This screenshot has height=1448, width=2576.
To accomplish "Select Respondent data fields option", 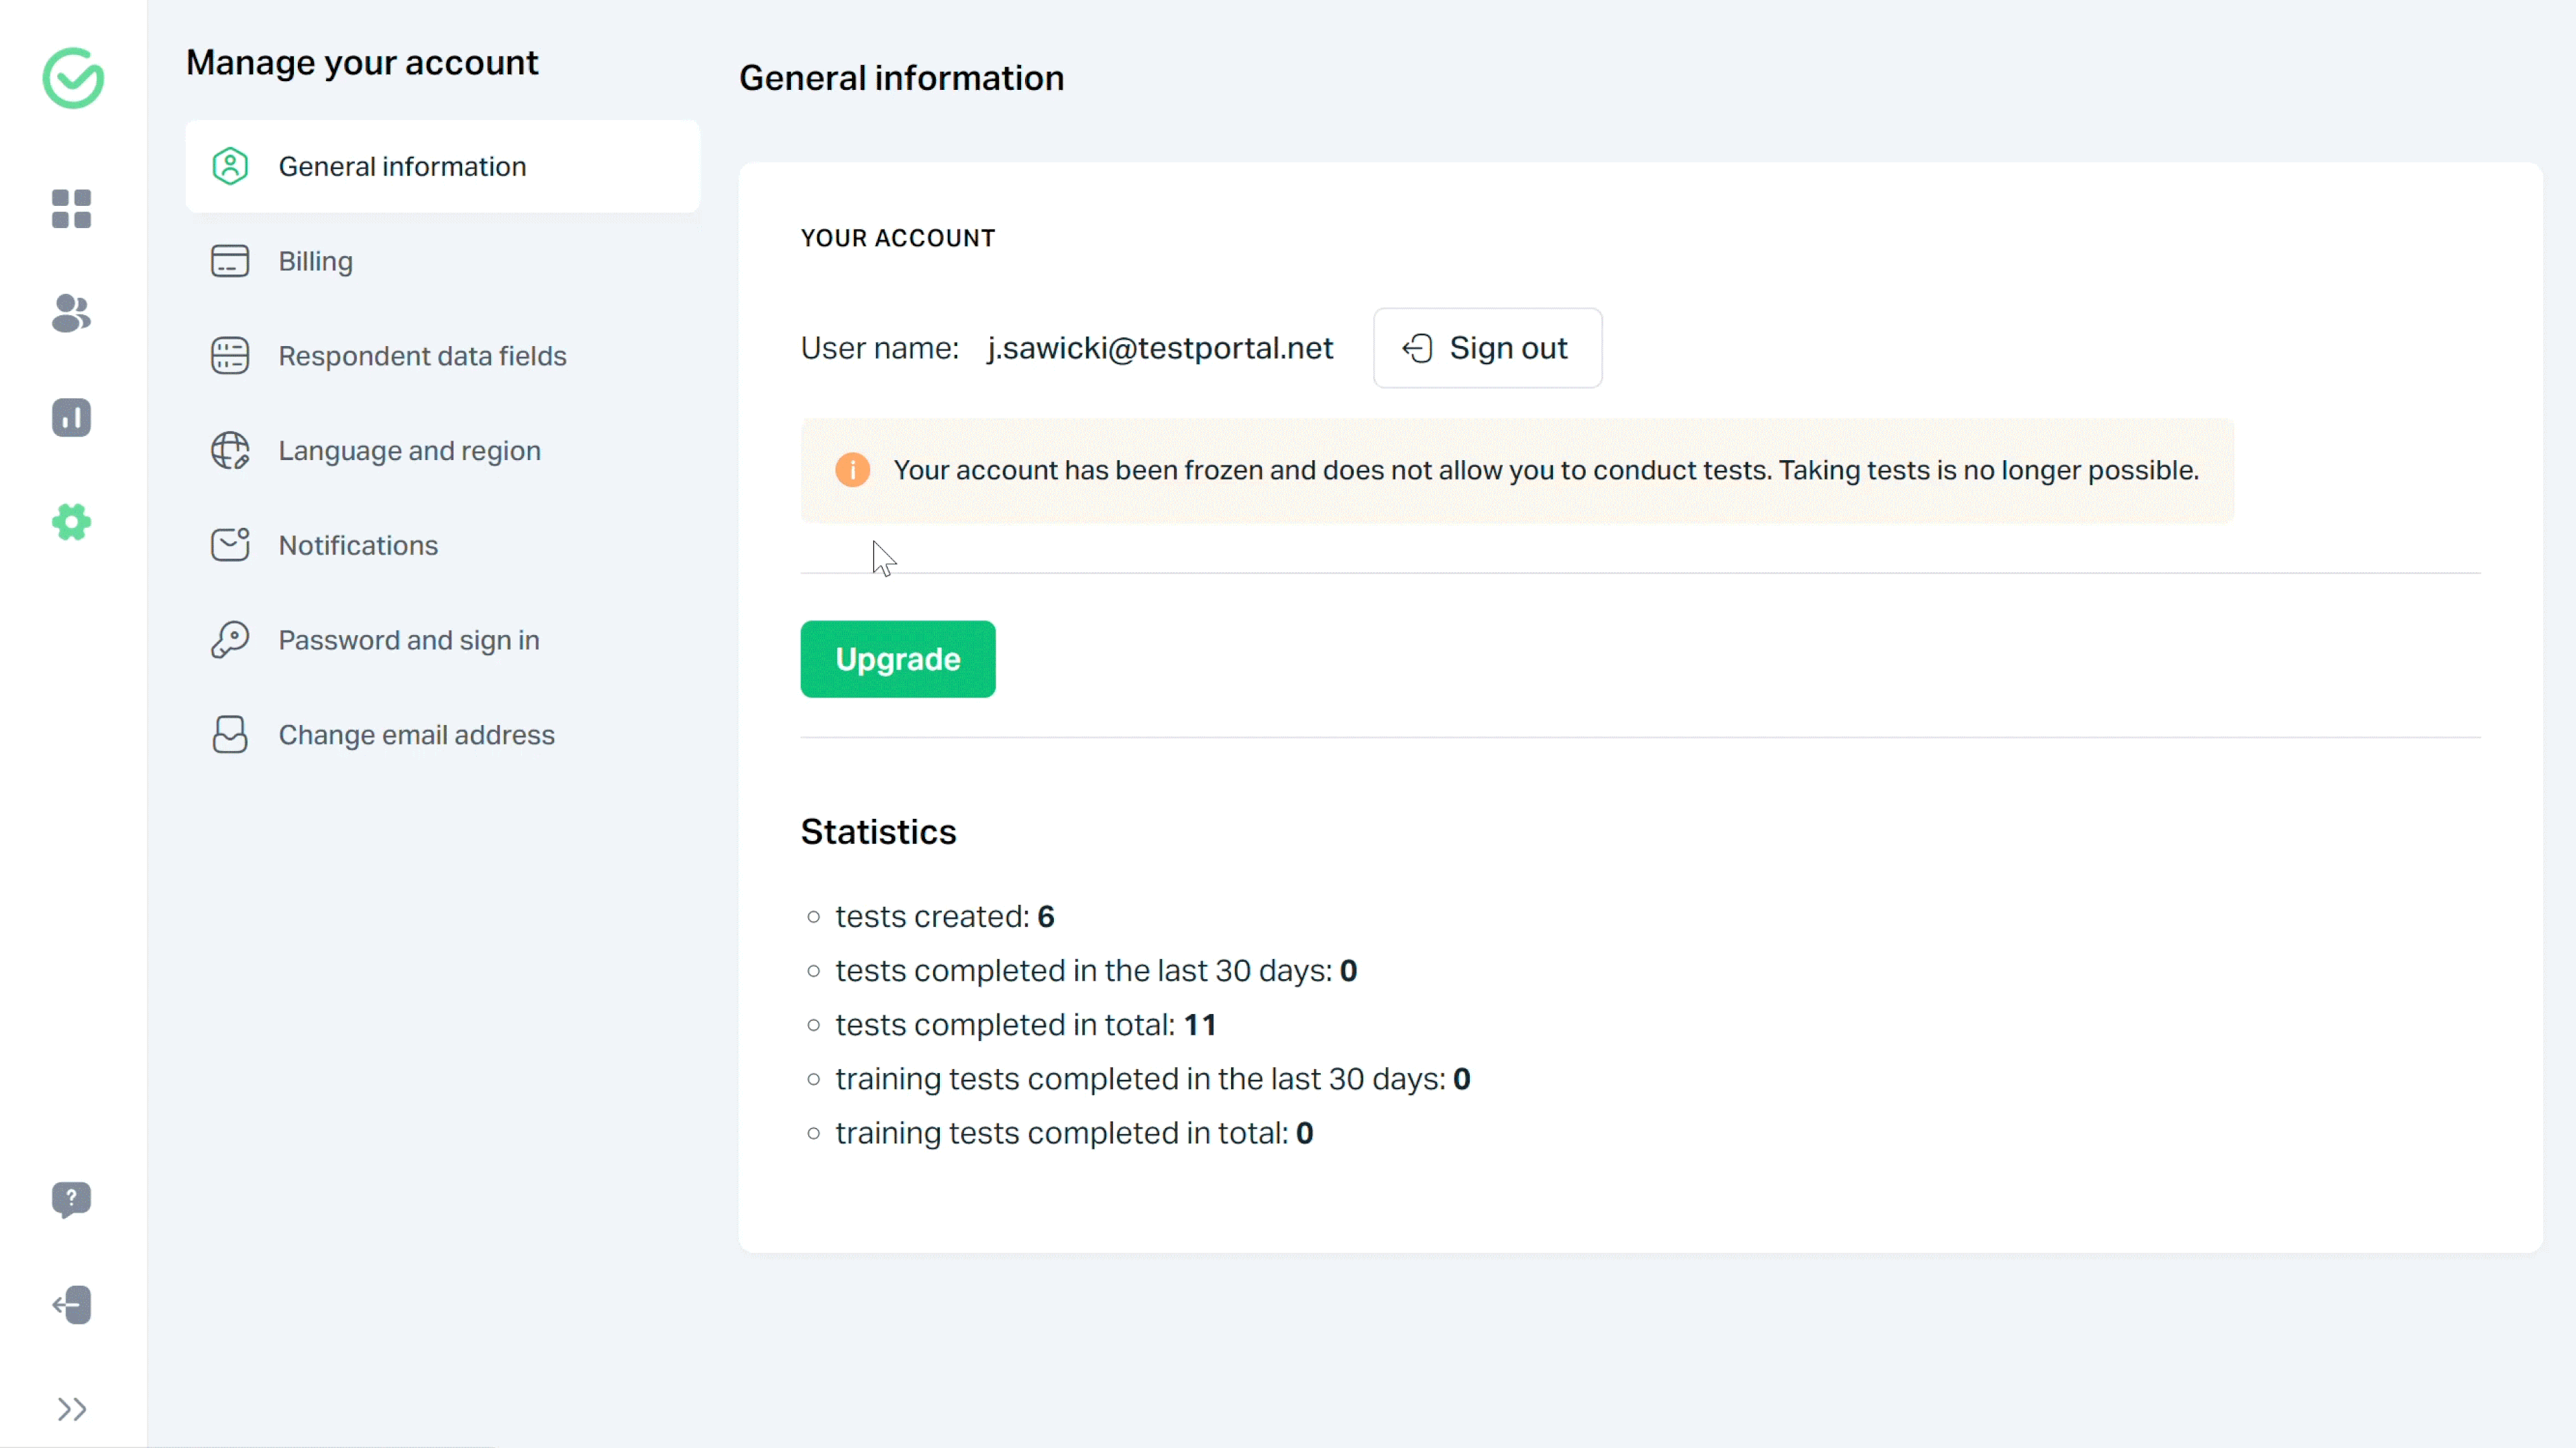I will (421, 355).
